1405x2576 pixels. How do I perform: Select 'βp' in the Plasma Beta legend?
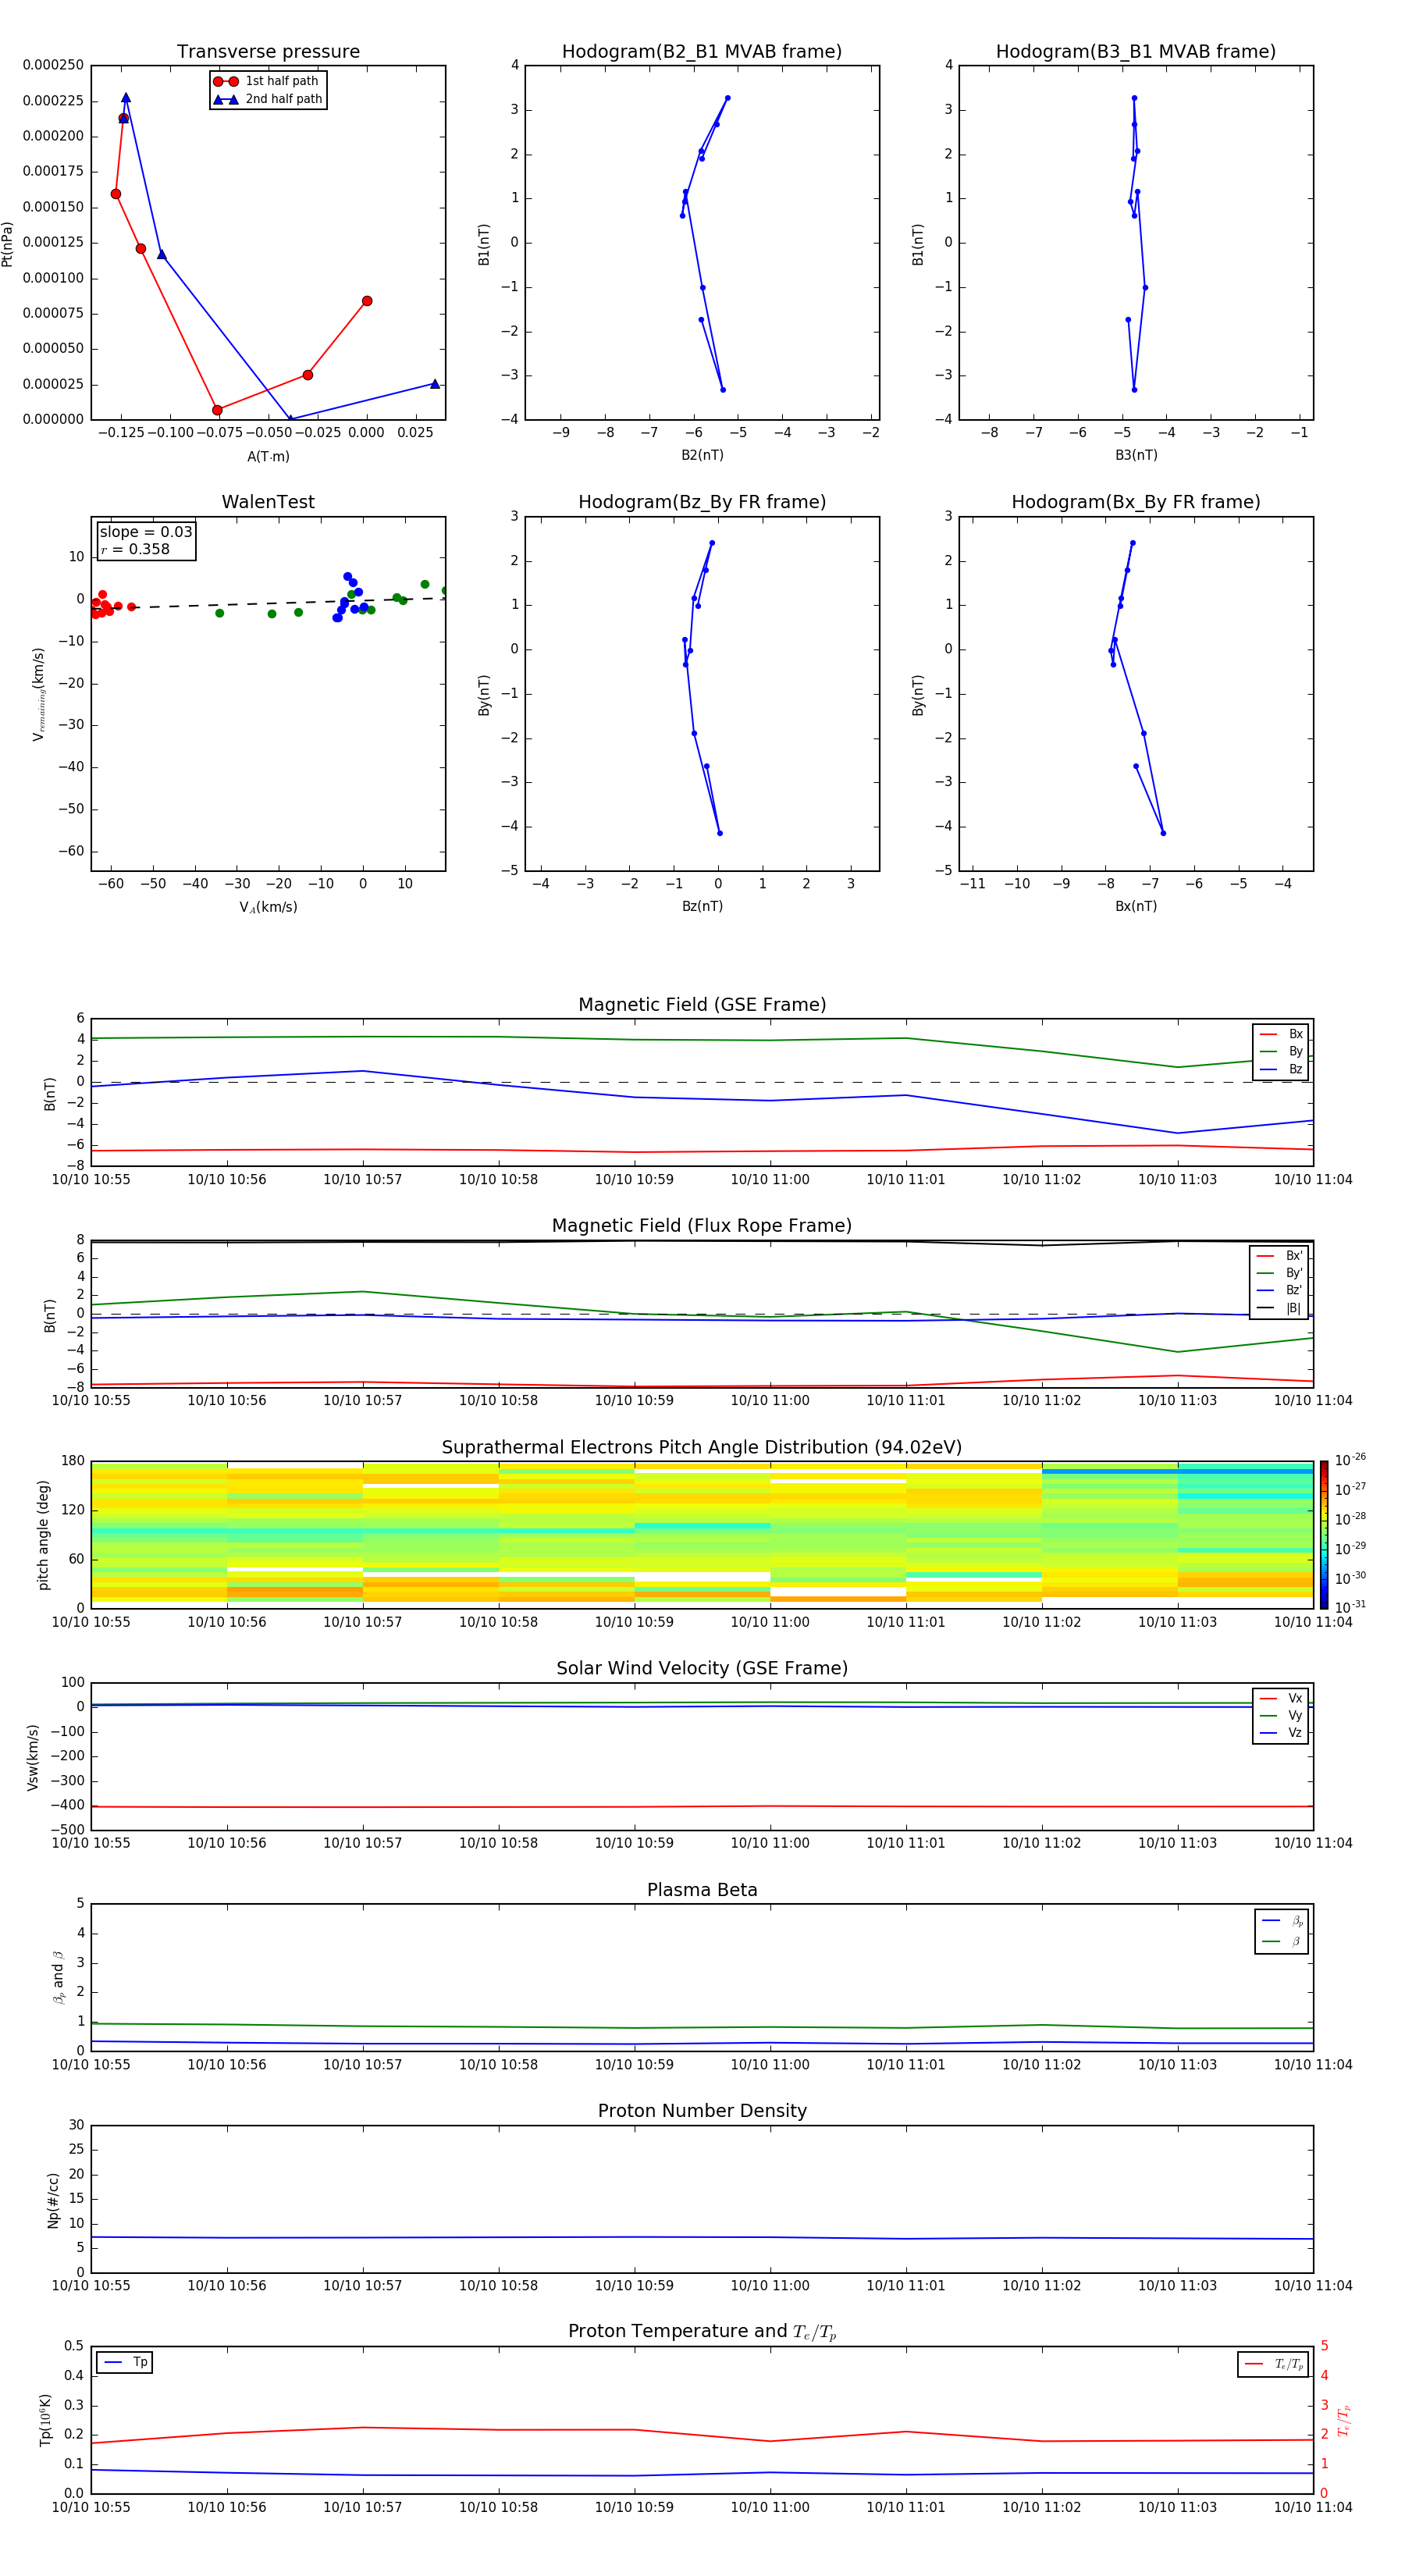tap(1282, 1921)
